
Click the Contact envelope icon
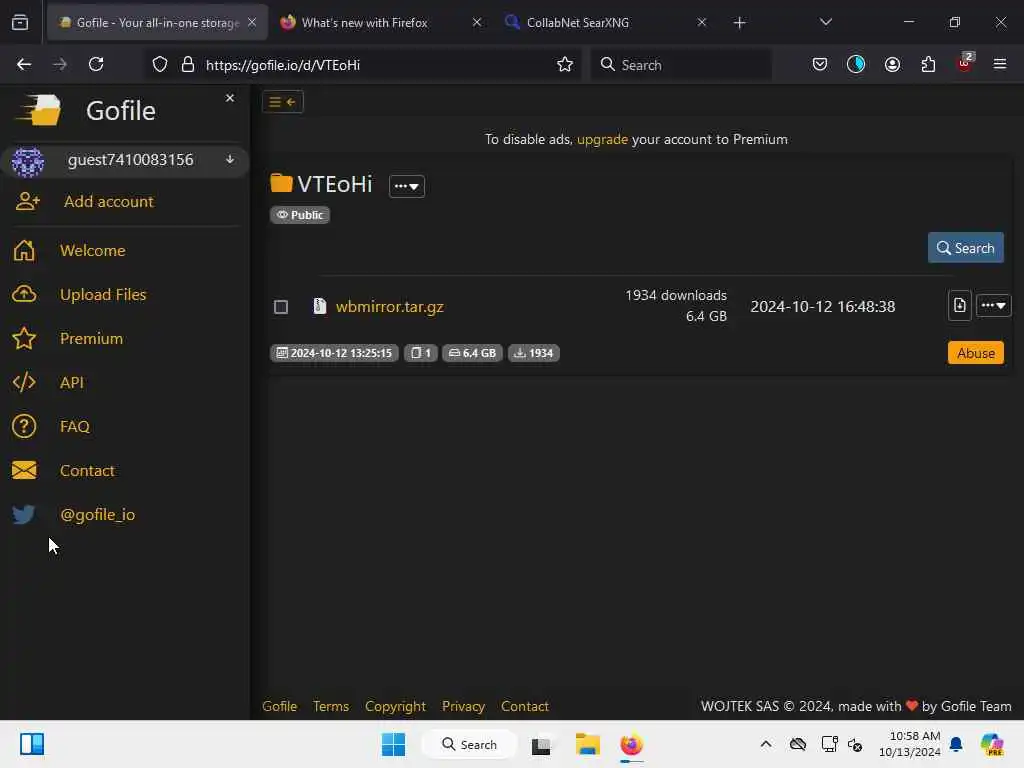(x=24, y=470)
